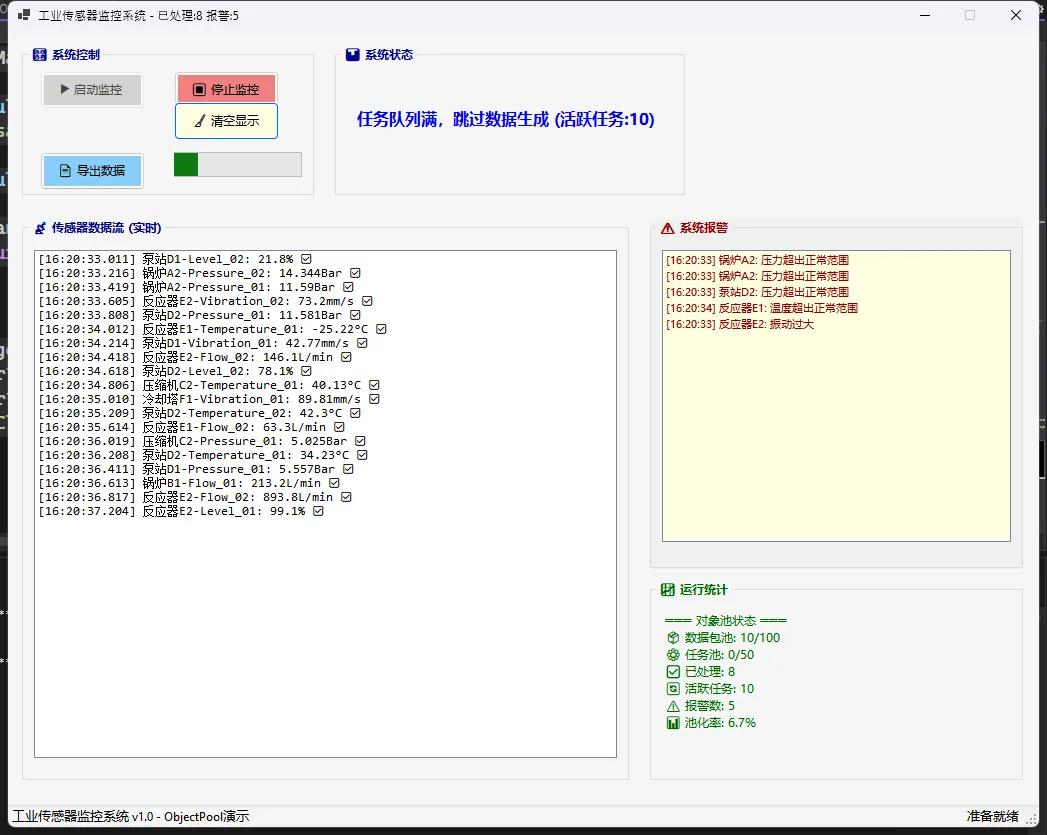Click checkmark on 泵站D2-Pressure_01 row
Screen dimensions: 1047x835
click(x=355, y=315)
